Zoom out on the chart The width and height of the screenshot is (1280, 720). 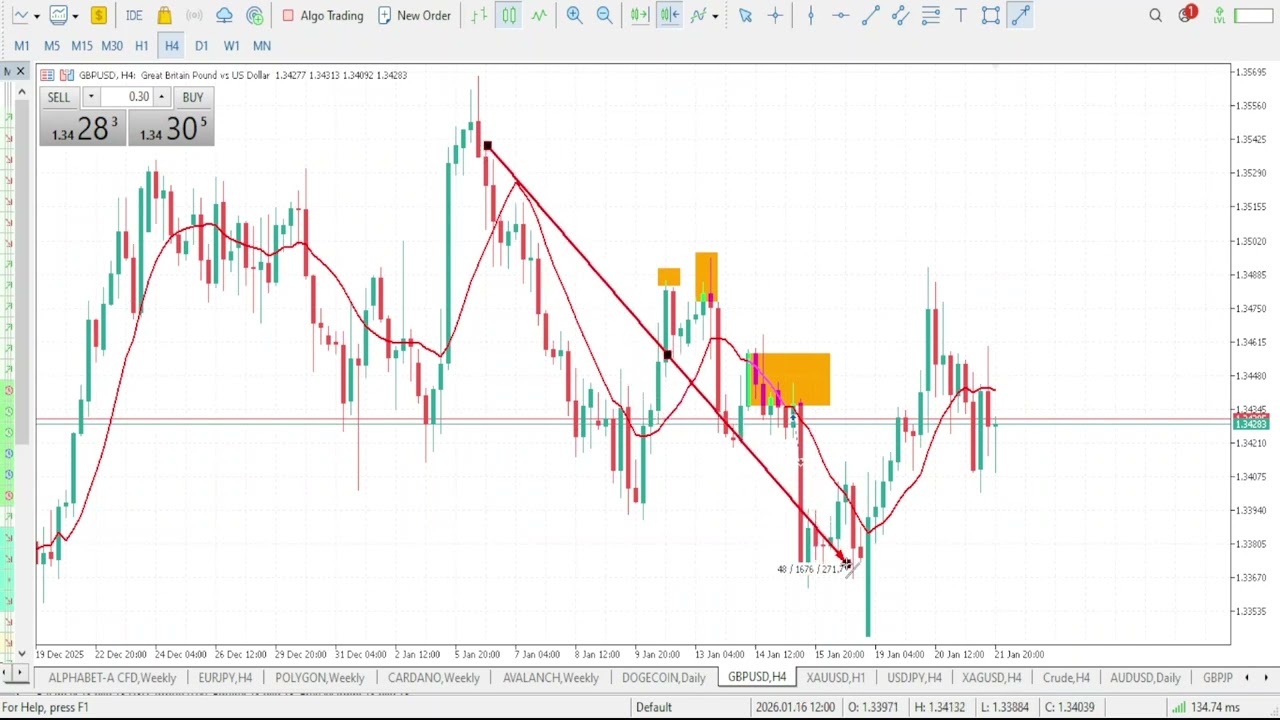click(x=604, y=15)
